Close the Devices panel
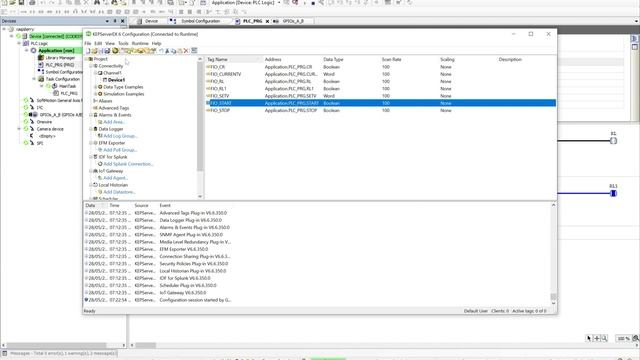 [122, 21]
